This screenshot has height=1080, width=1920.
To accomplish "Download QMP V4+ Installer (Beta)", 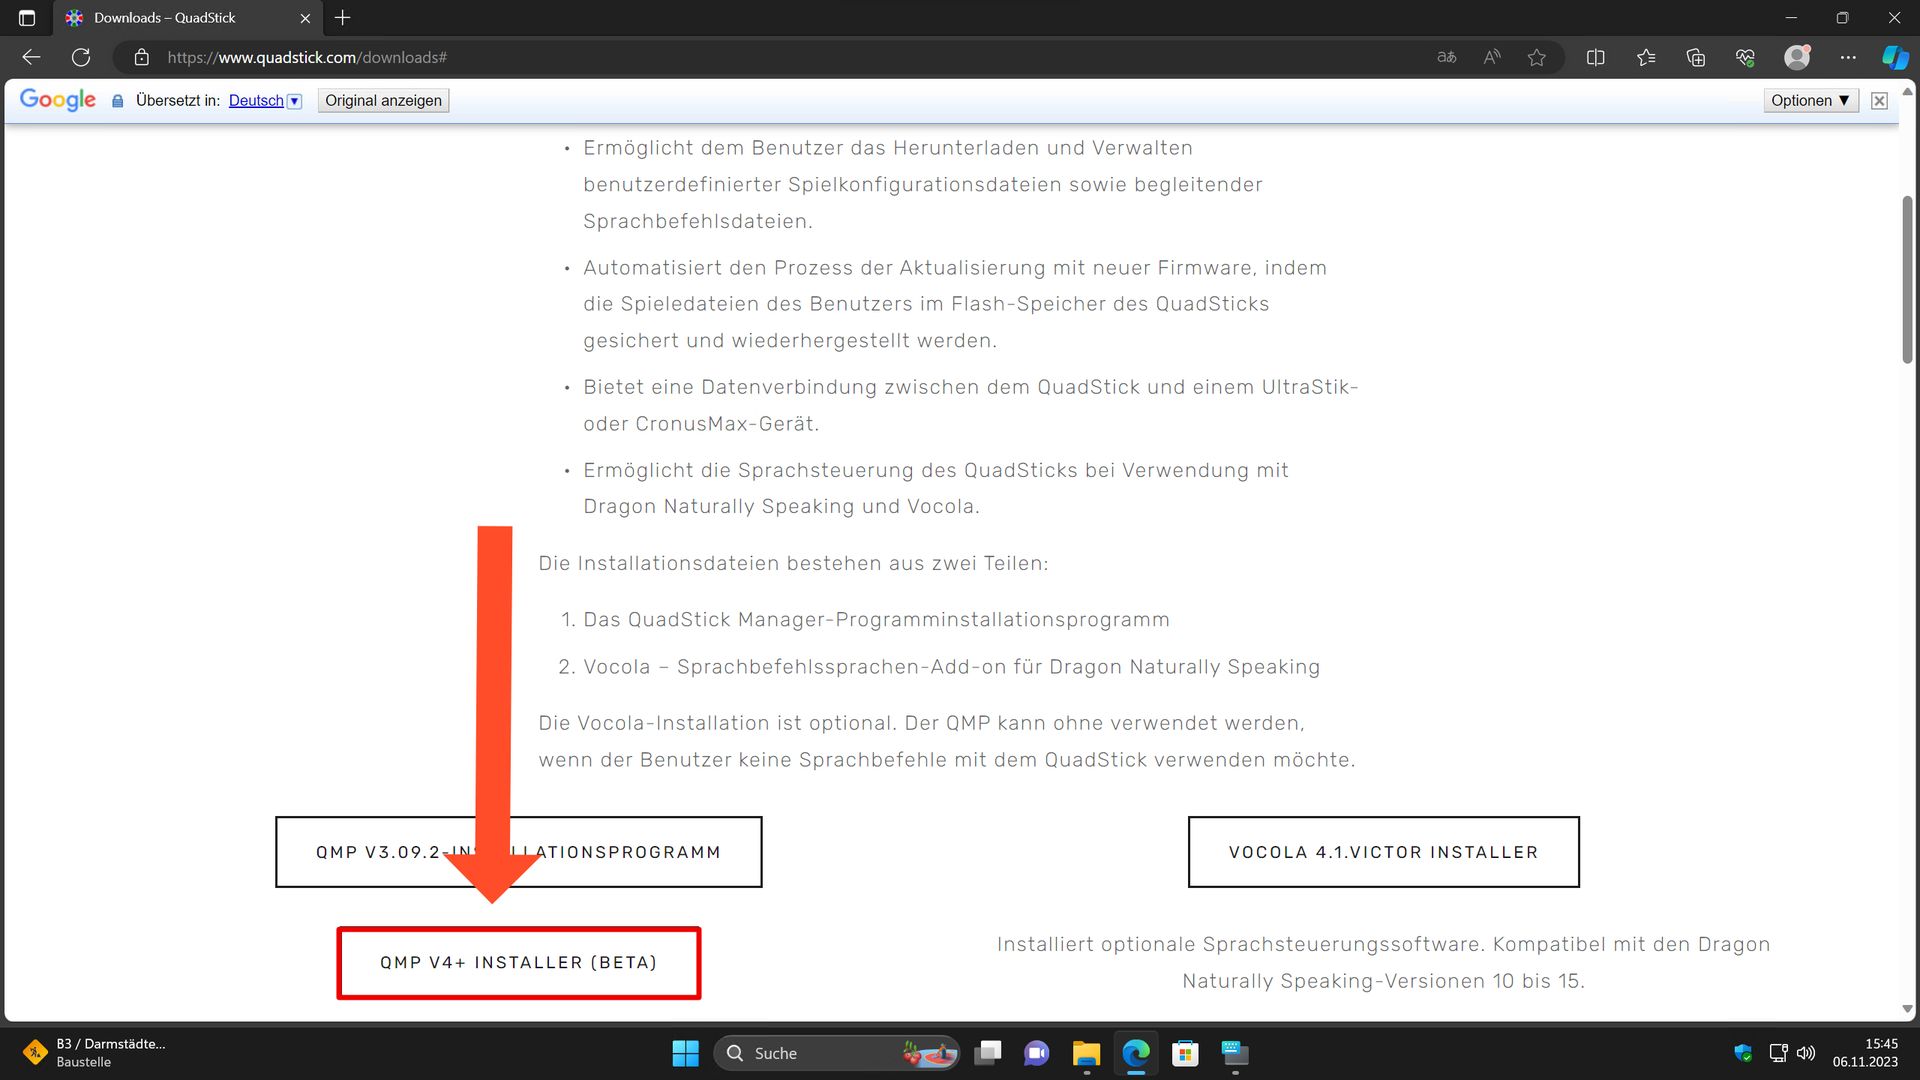I will 518,962.
